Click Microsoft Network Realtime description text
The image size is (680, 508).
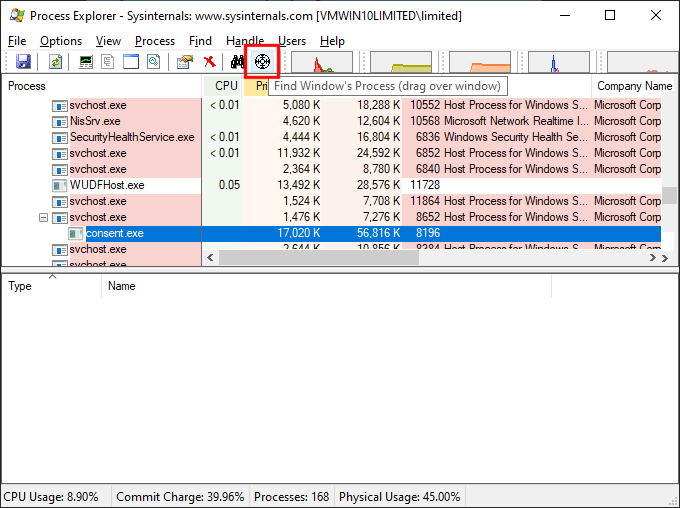(515, 121)
